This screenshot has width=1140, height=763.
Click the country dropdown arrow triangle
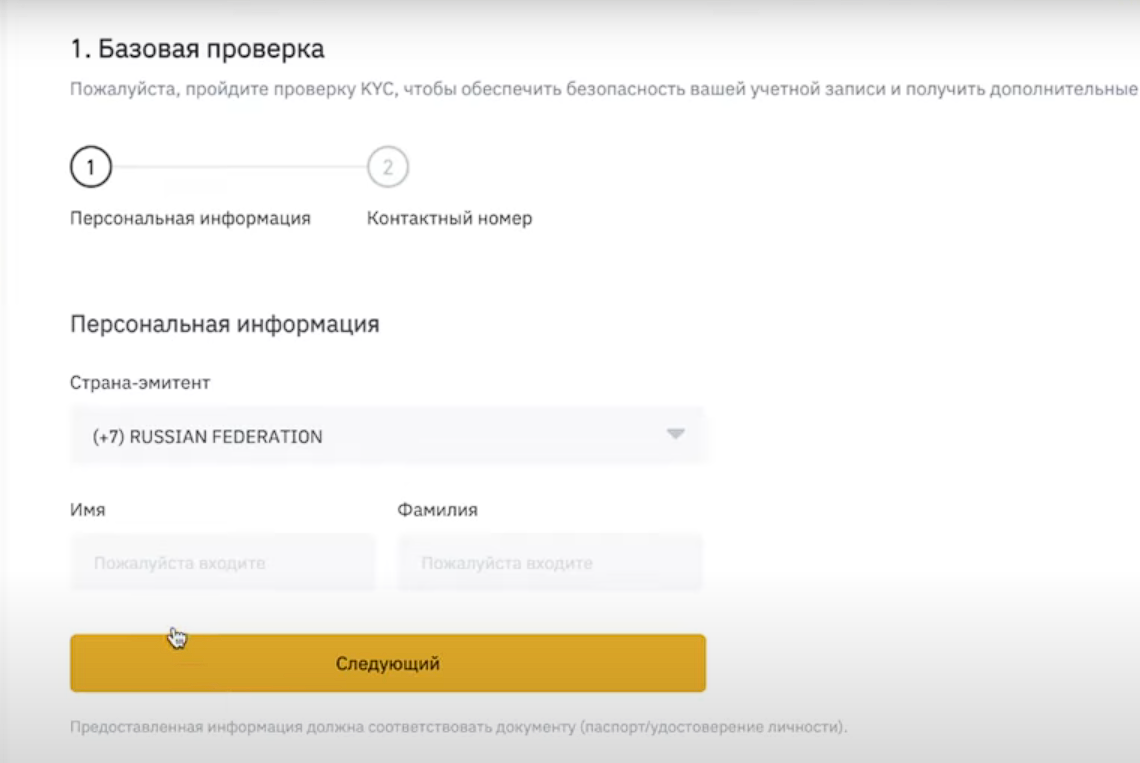tap(676, 435)
